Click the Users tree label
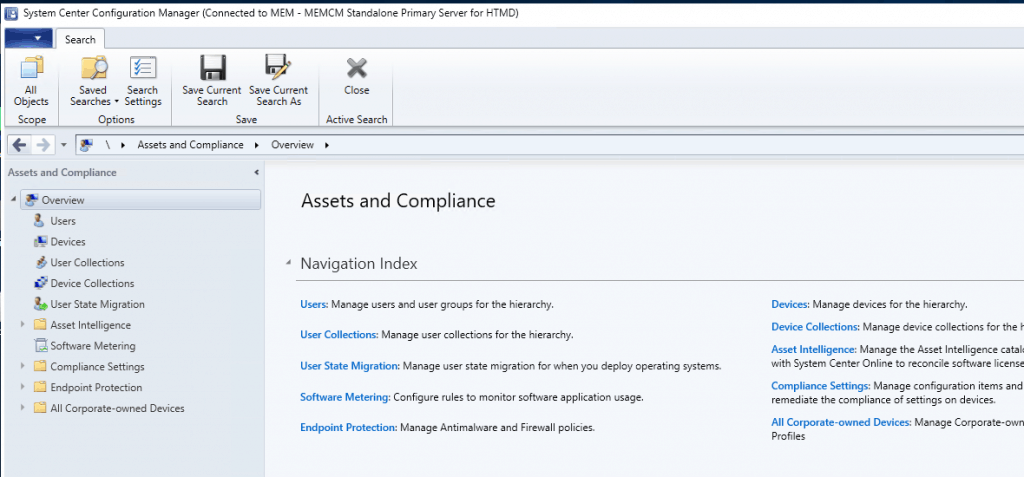This screenshot has height=477, width=1024. coord(63,221)
